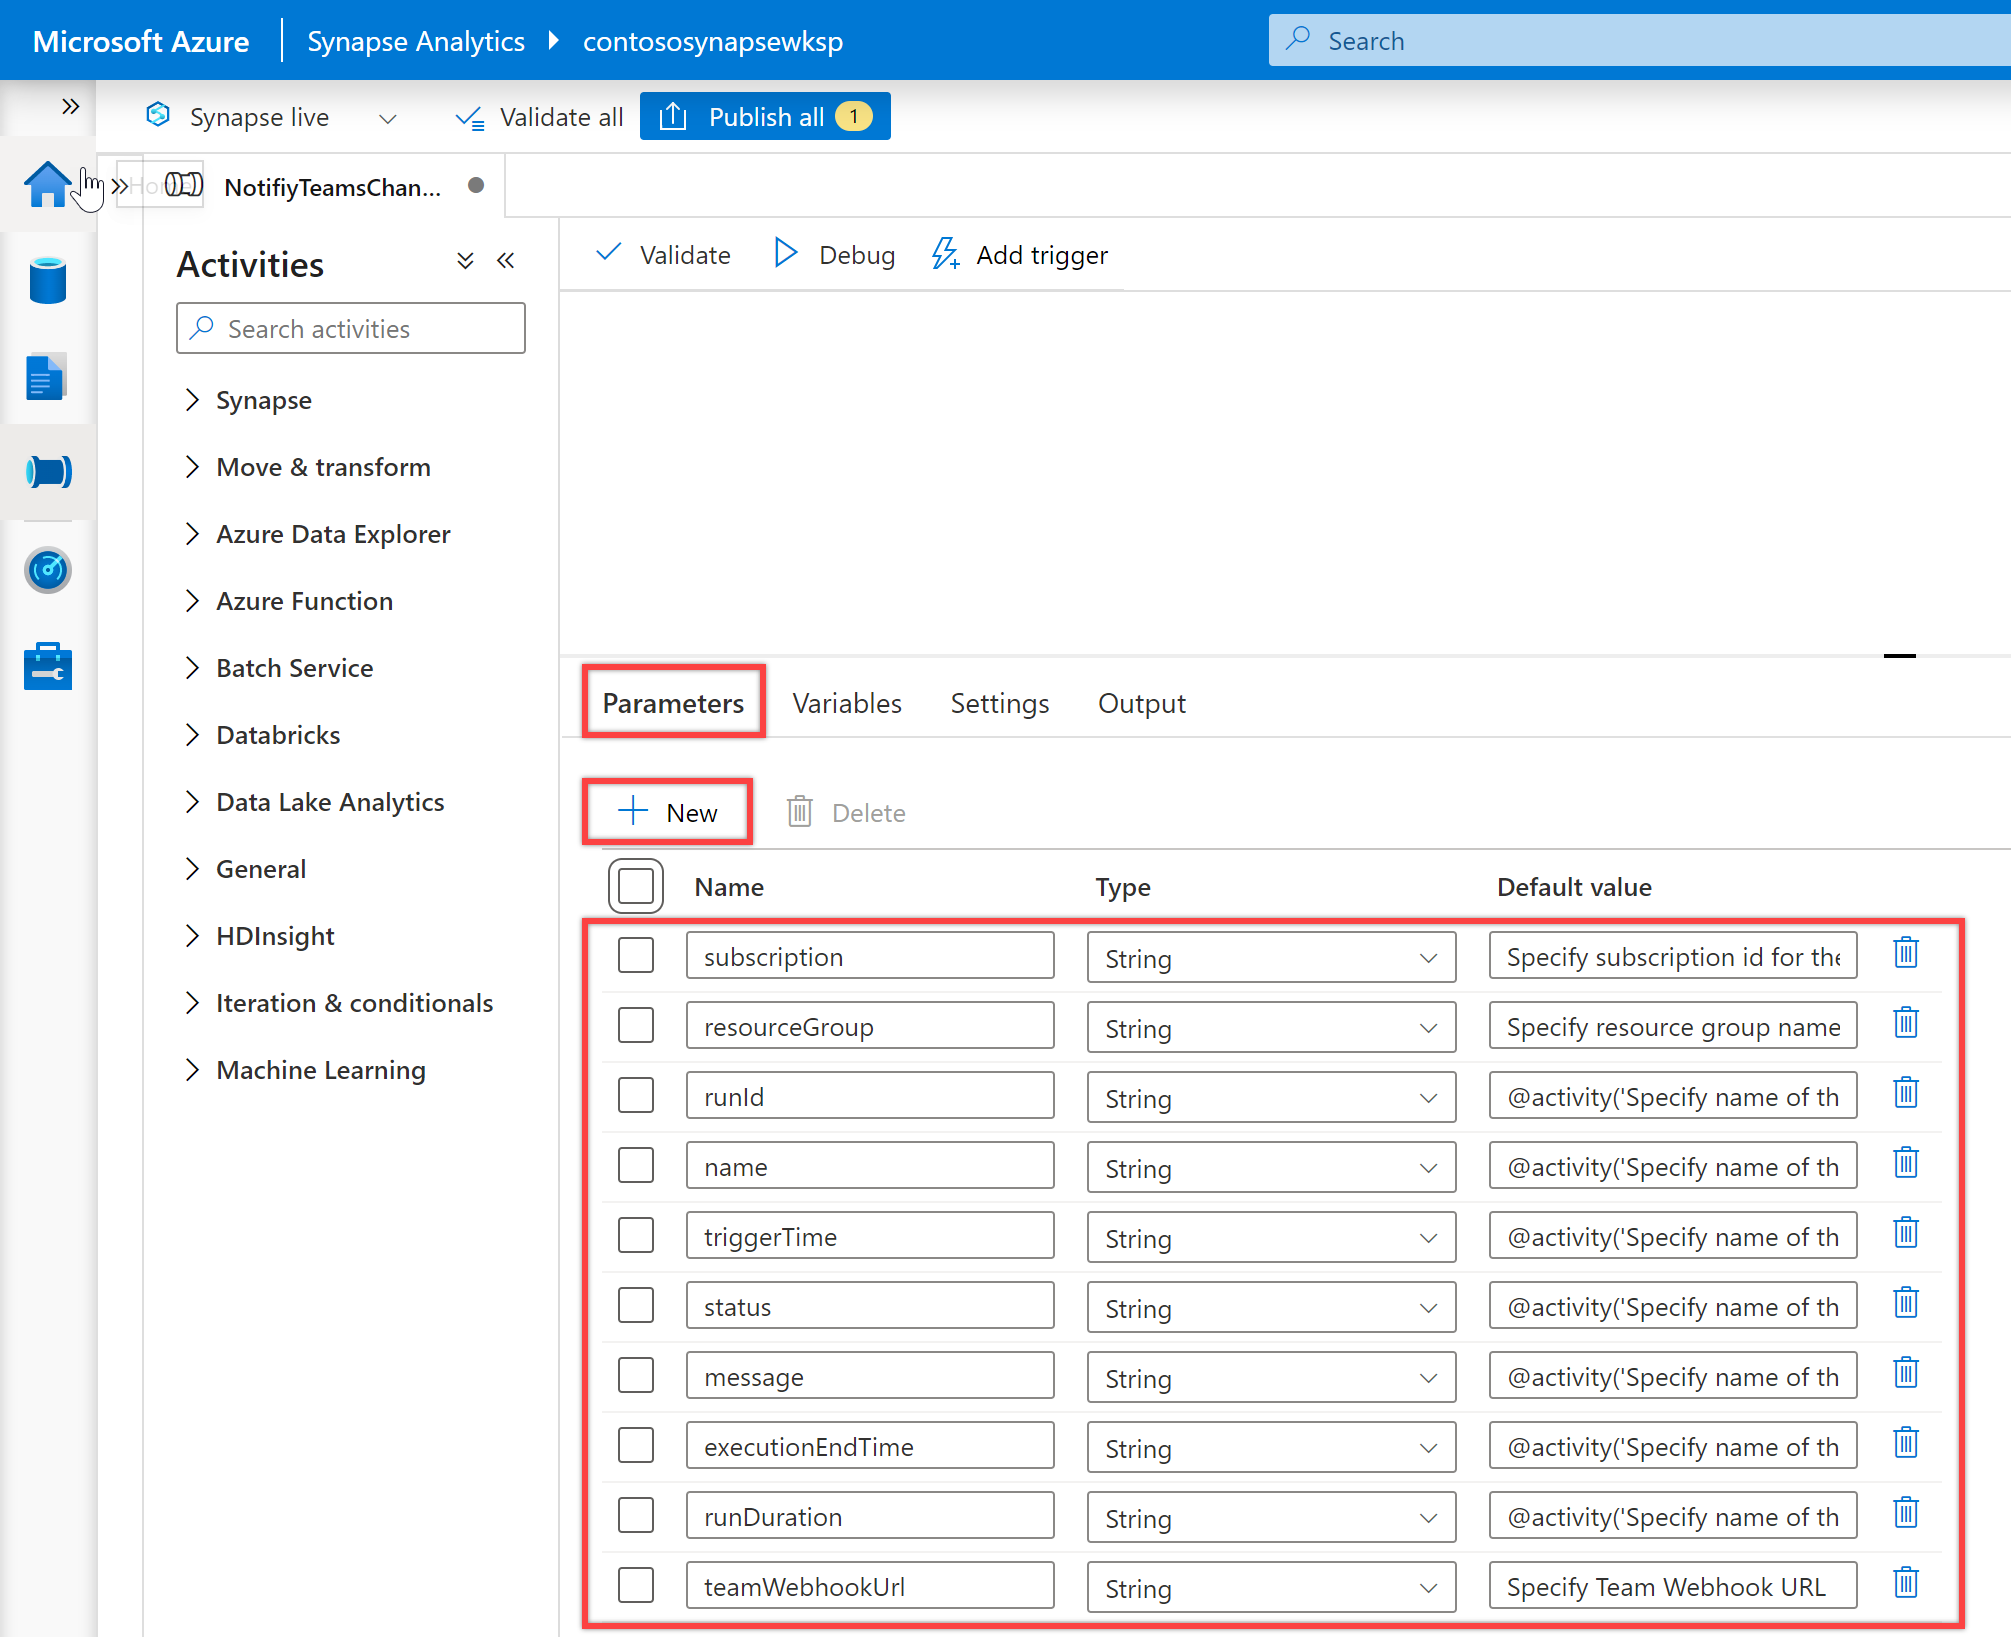Click the Delete parameter button
Viewport: 2011px width, 1637px height.
pyautogui.click(x=850, y=812)
